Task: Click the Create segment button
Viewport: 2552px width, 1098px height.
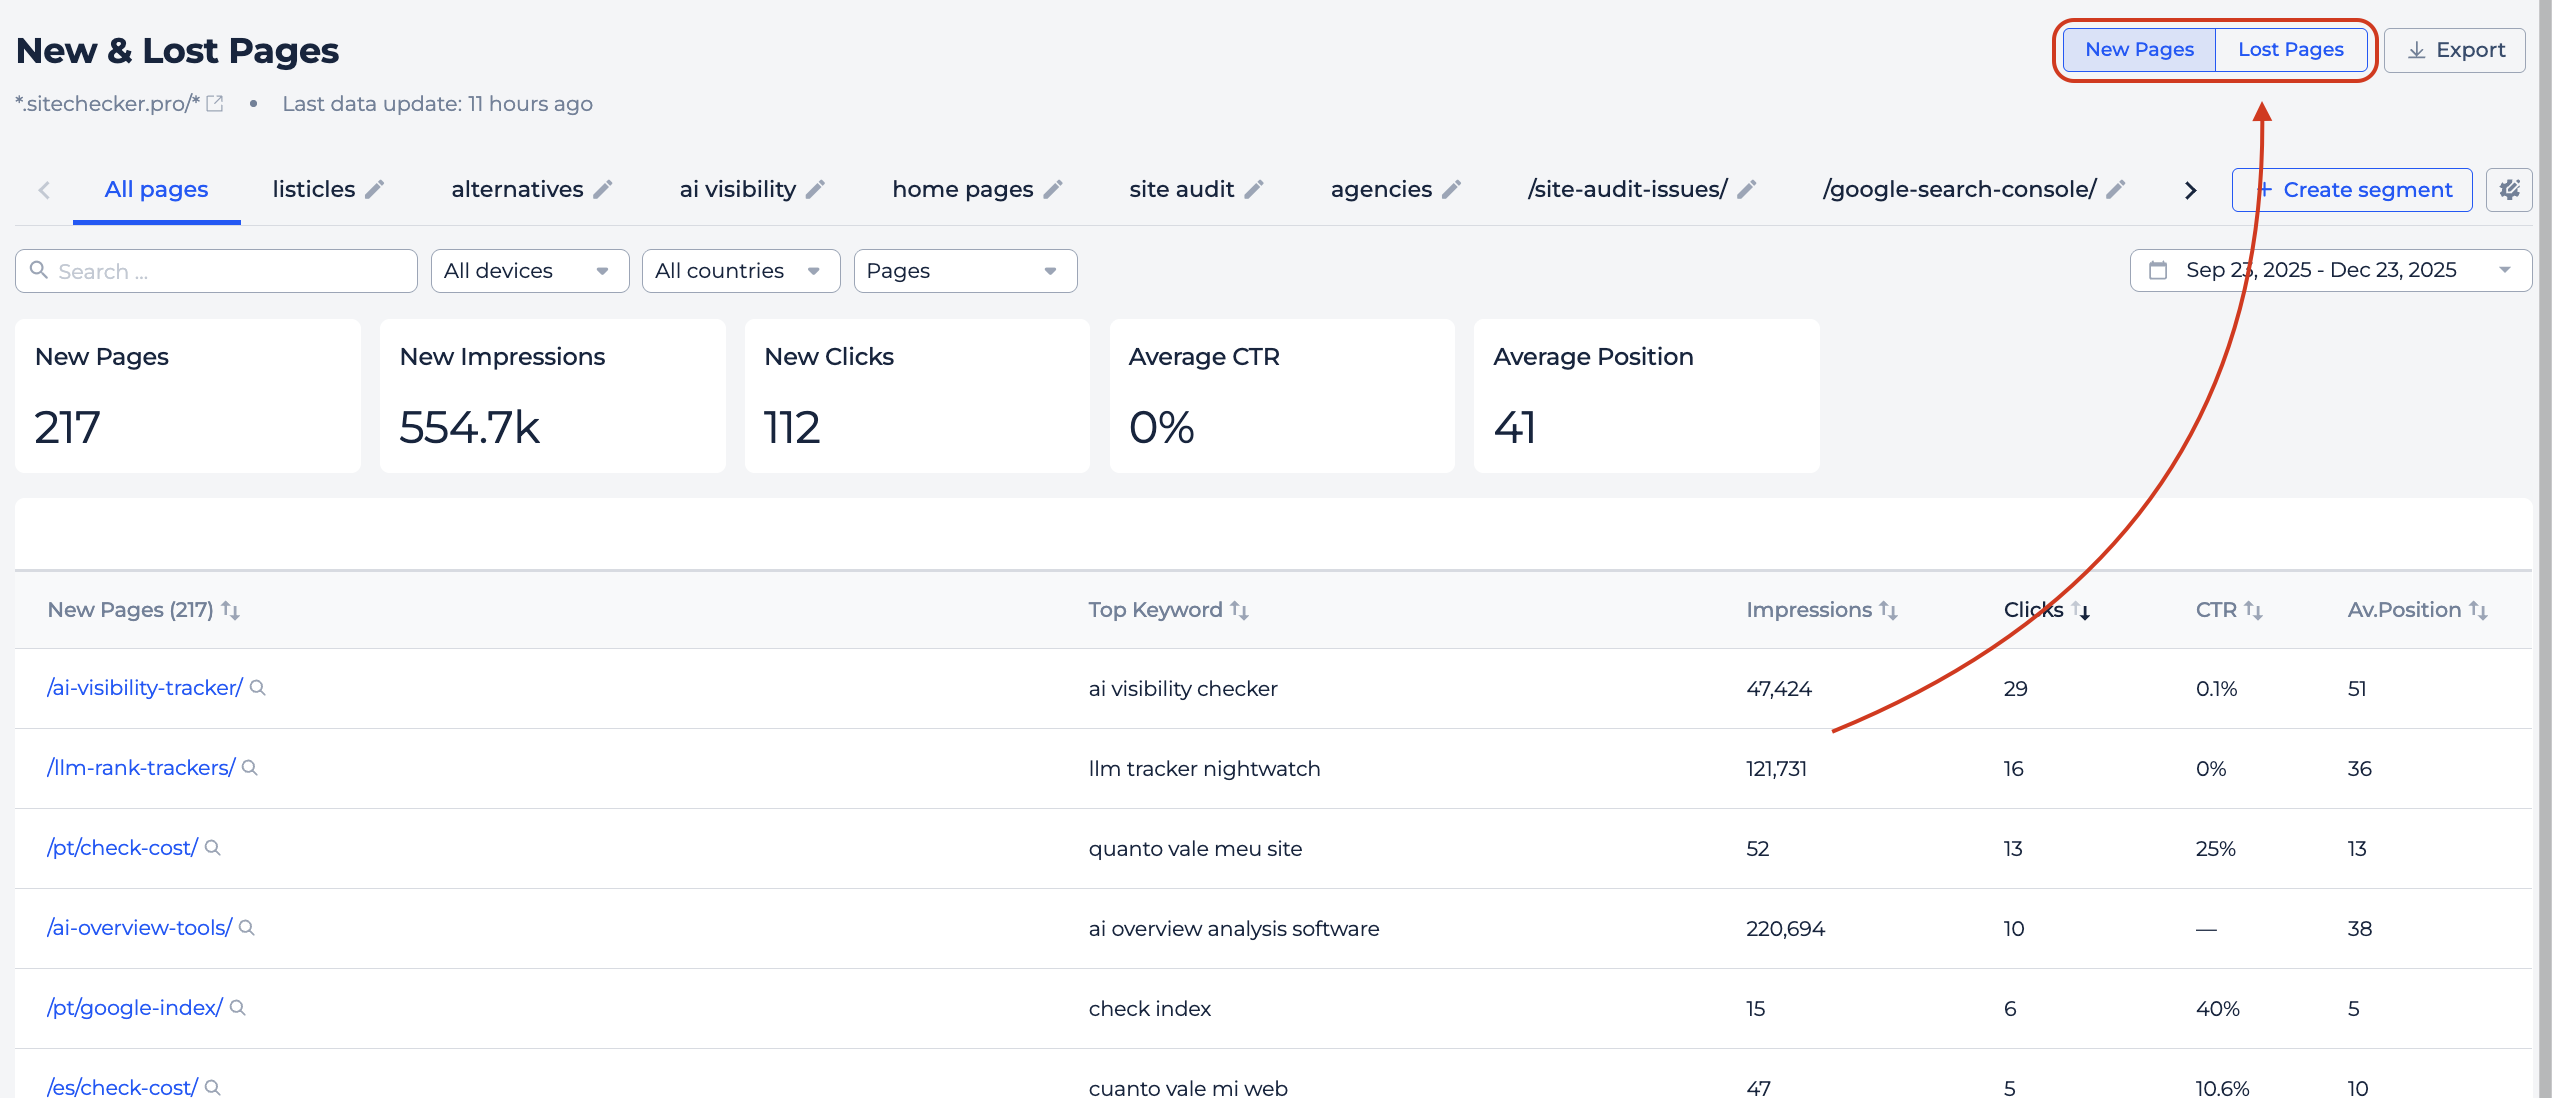Action: tap(2352, 190)
